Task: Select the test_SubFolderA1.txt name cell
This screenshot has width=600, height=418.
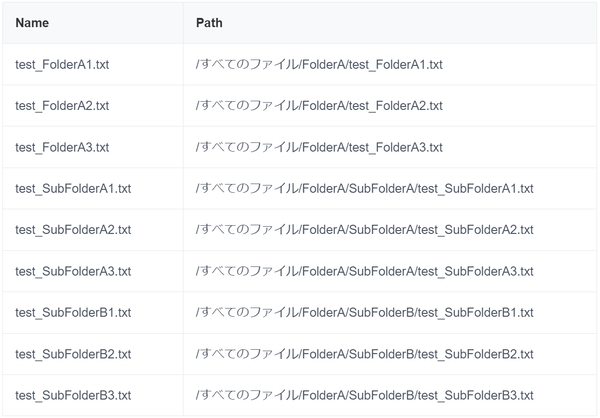Action: click(x=73, y=188)
